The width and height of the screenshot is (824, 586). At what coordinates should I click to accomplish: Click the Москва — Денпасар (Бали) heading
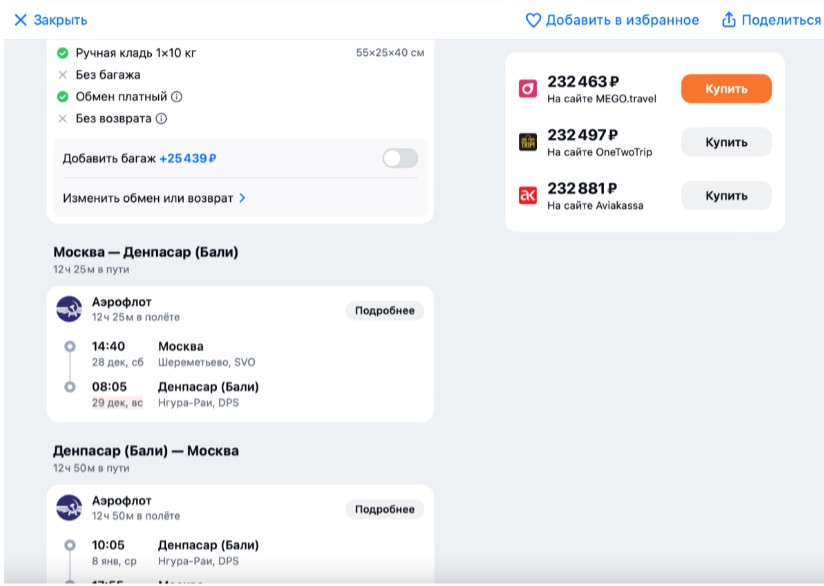(x=146, y=252)
